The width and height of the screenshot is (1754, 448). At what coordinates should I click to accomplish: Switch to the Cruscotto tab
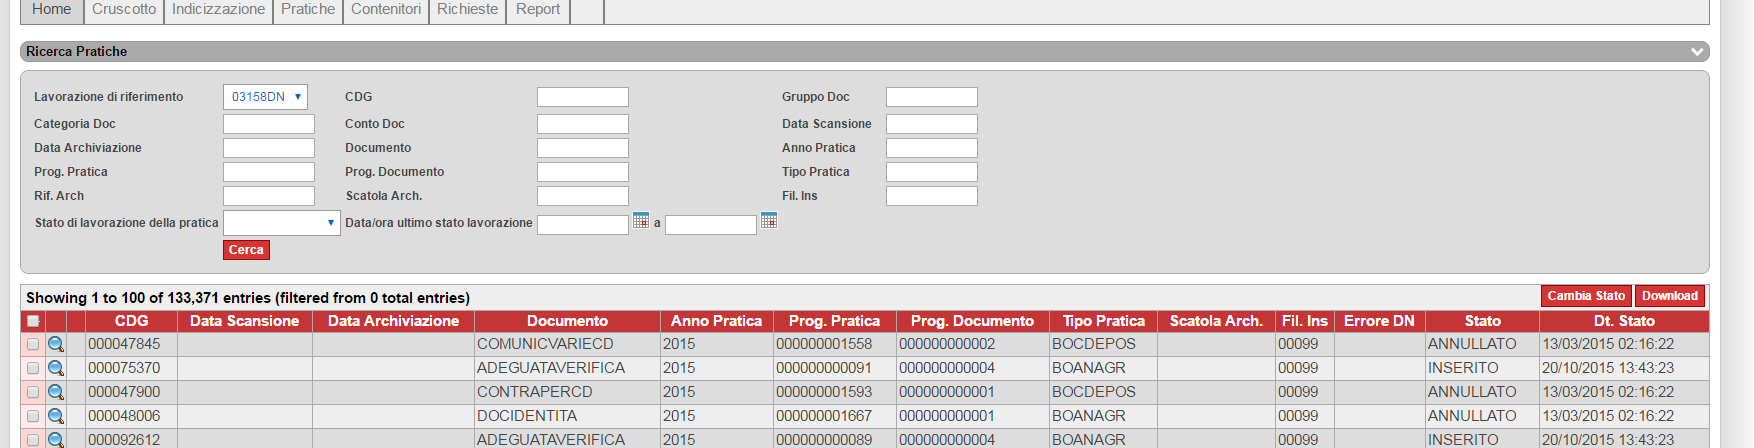(x=124, y=10)
